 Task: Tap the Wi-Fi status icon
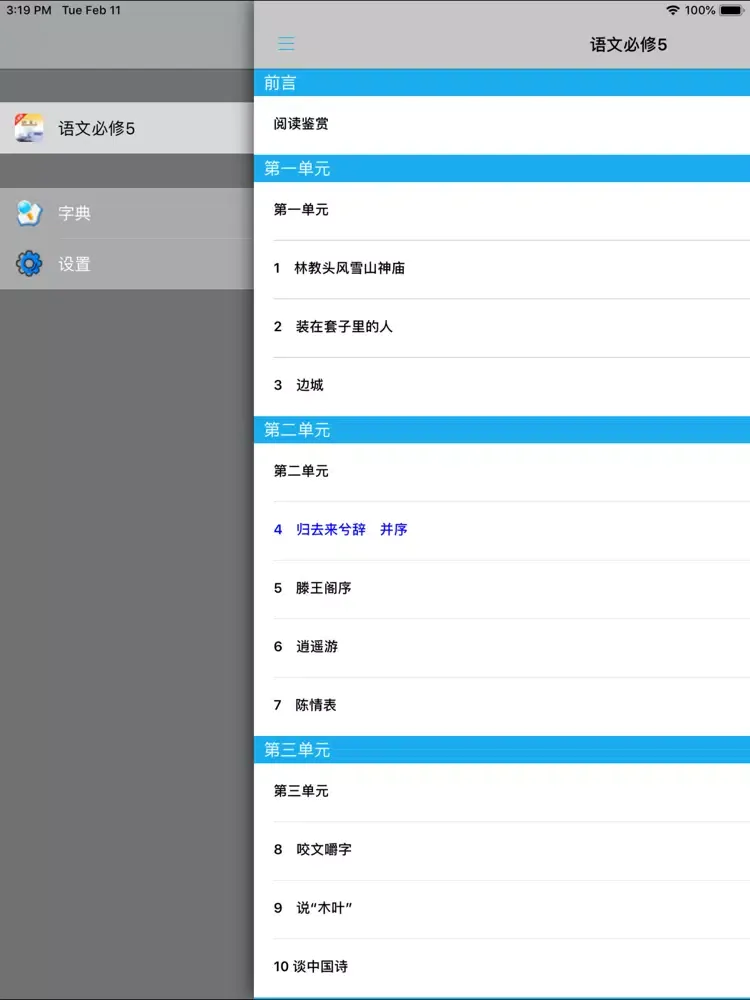(673, 10)
